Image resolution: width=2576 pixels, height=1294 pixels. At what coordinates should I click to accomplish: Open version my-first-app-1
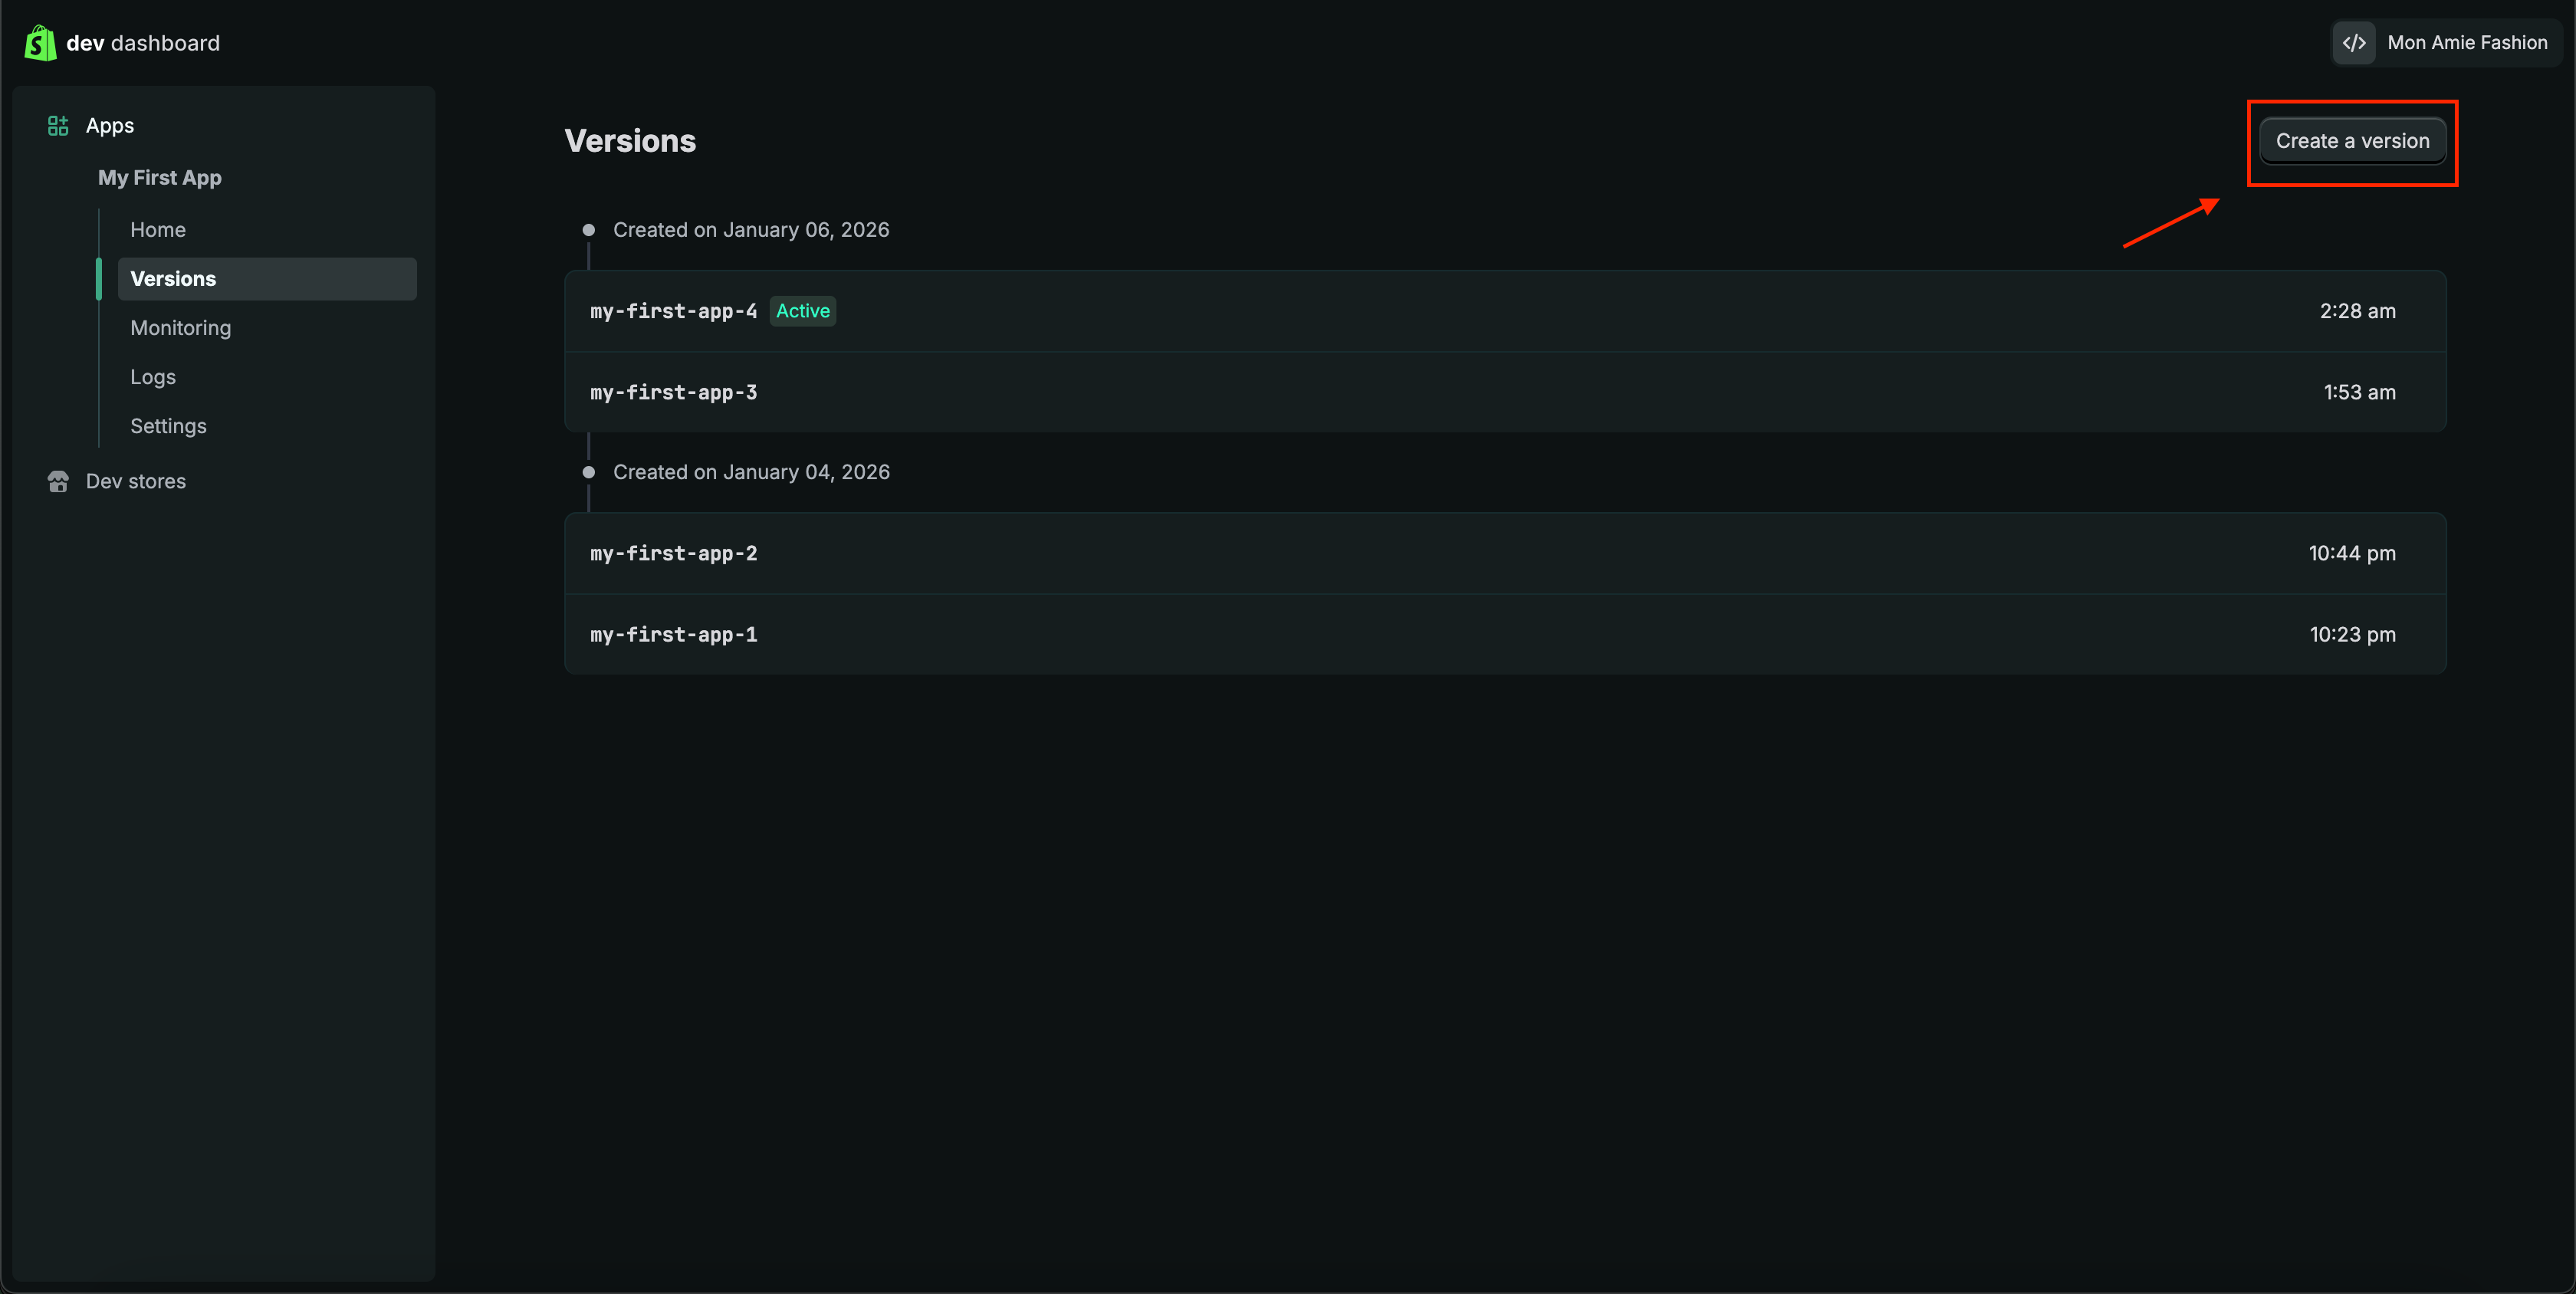(673, 634)
